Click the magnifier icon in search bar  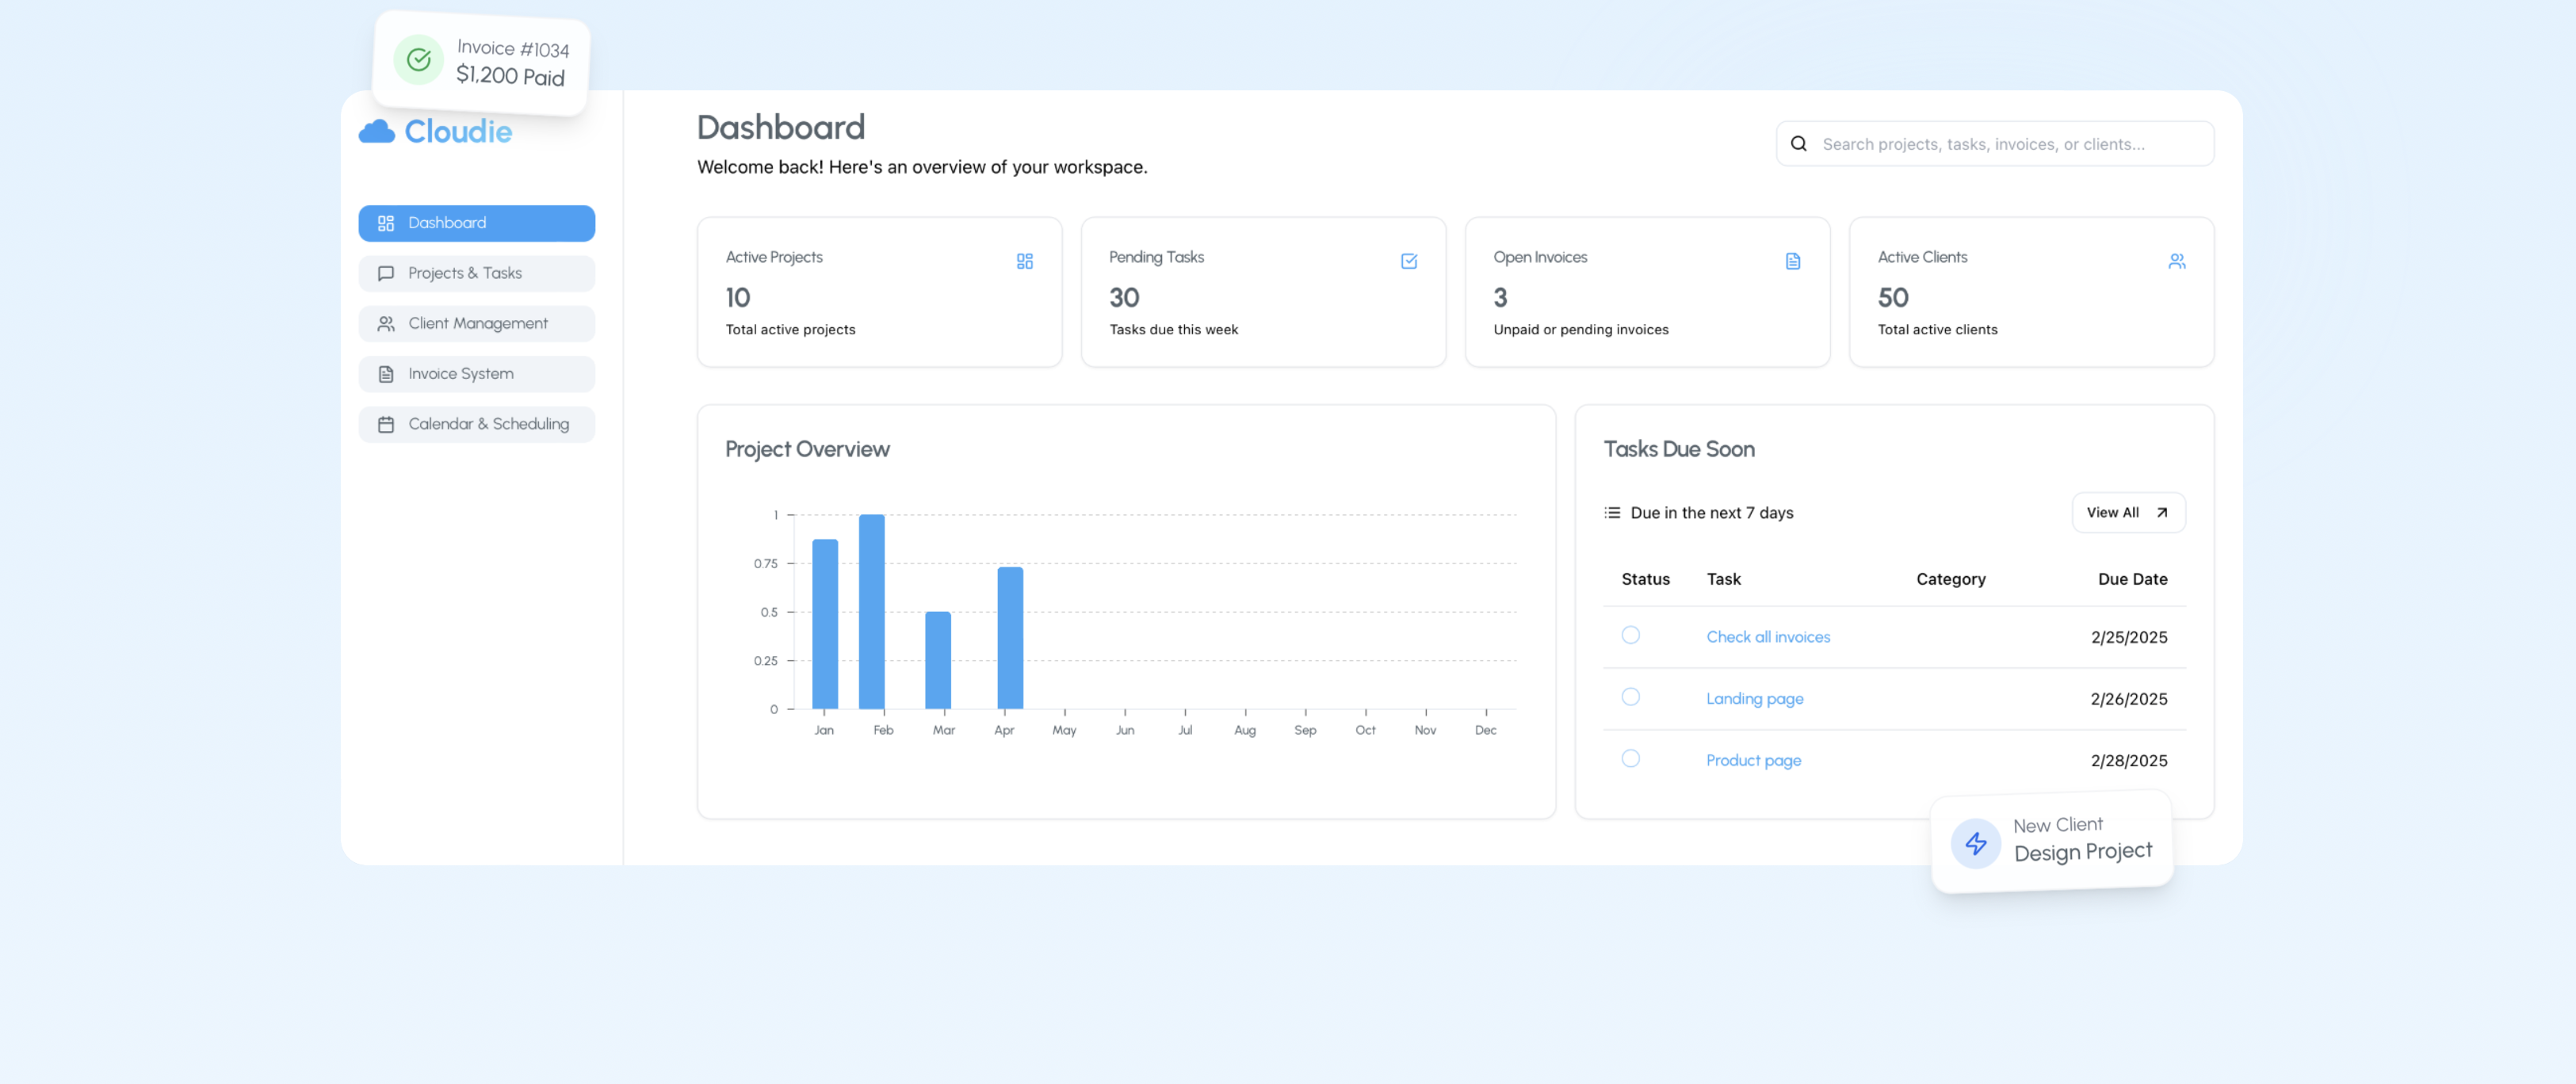coord(1798,144)
